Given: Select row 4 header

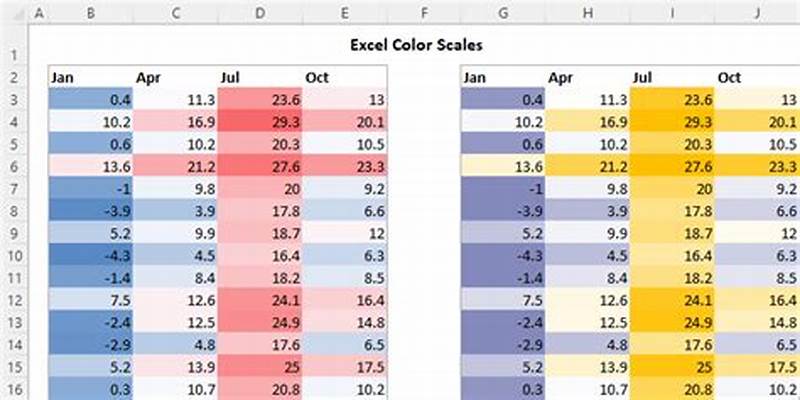Looking at the screenshot, I should (x=14, y=122).
